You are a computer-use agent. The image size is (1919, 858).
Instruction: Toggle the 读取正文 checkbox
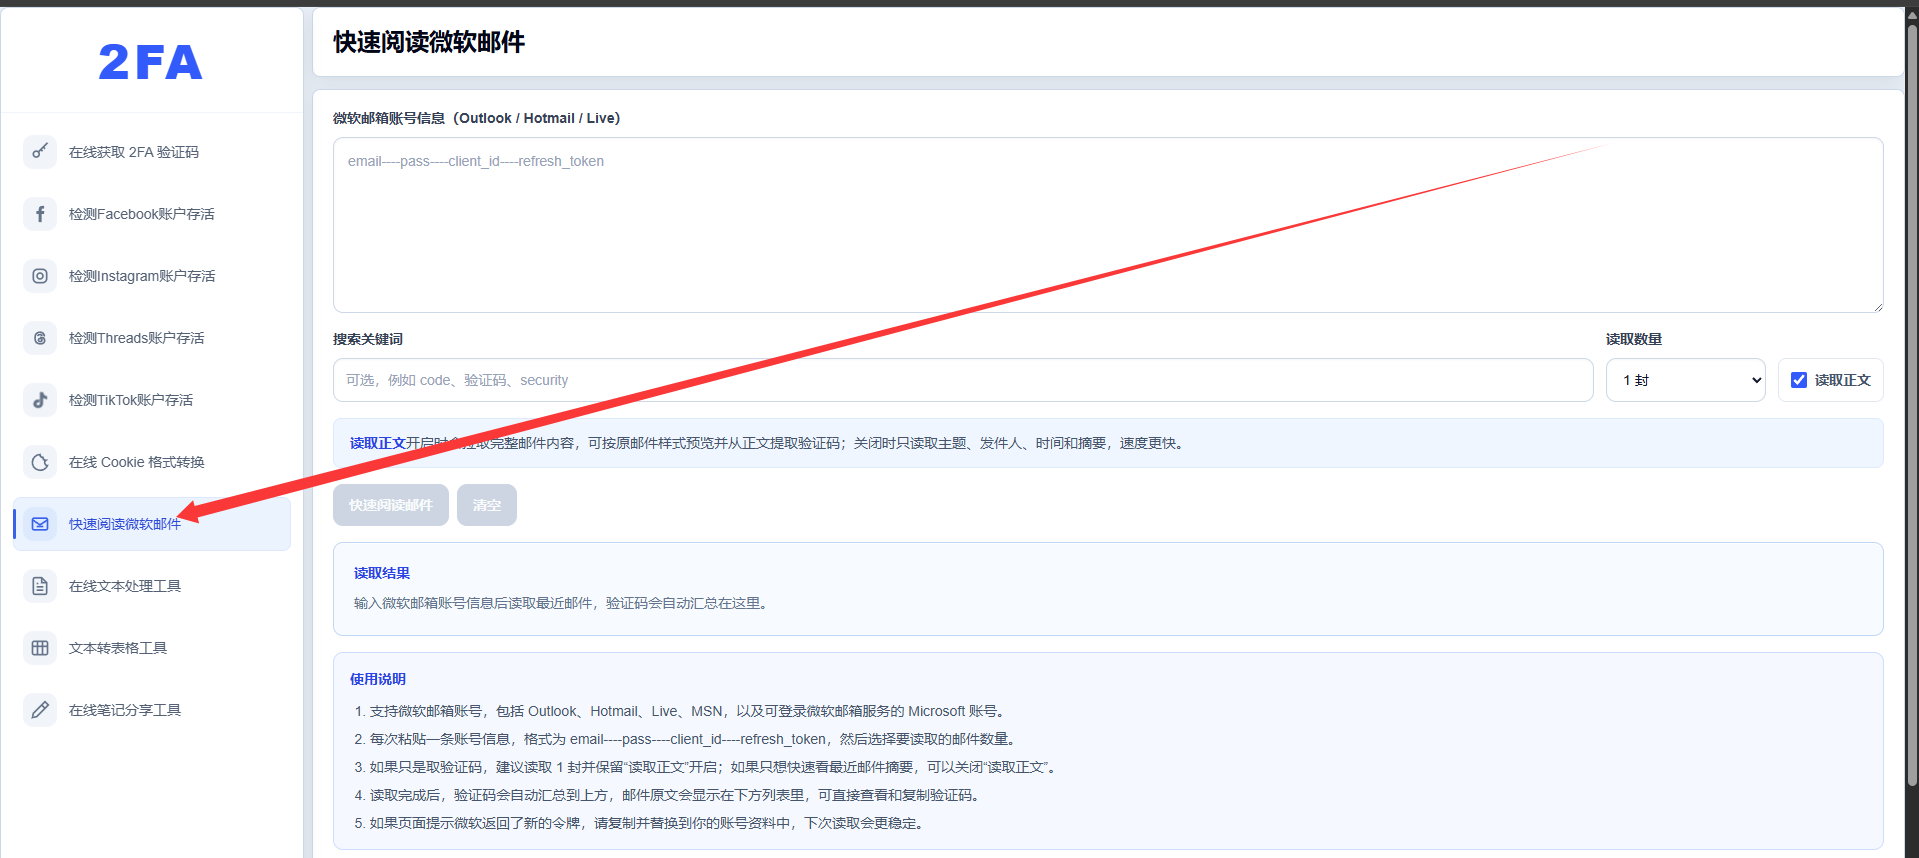click(x=1799, y=380)
